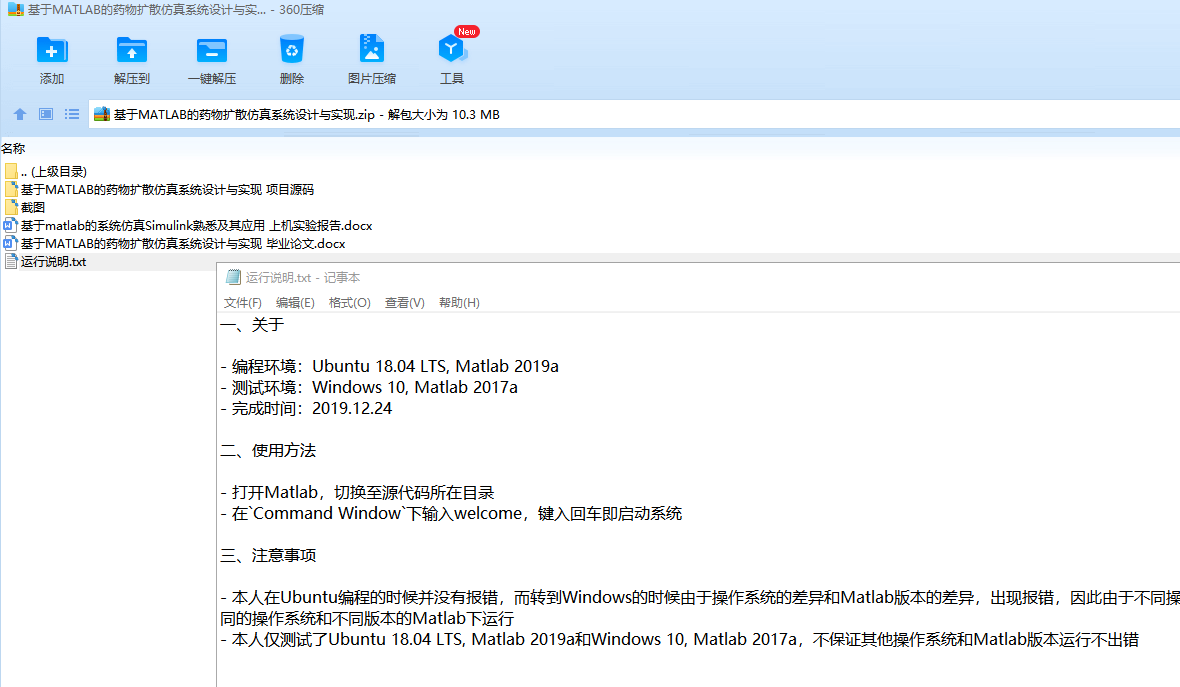Click the 360压缩 window title text
The height and width of the screenshot is (687, 1180).
tap(176, 10)
